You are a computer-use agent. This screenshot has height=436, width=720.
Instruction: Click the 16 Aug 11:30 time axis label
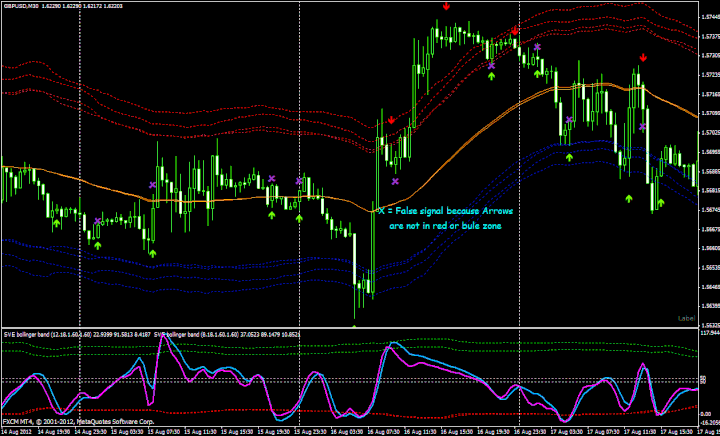pyautogui.click(x=421, y=432)
